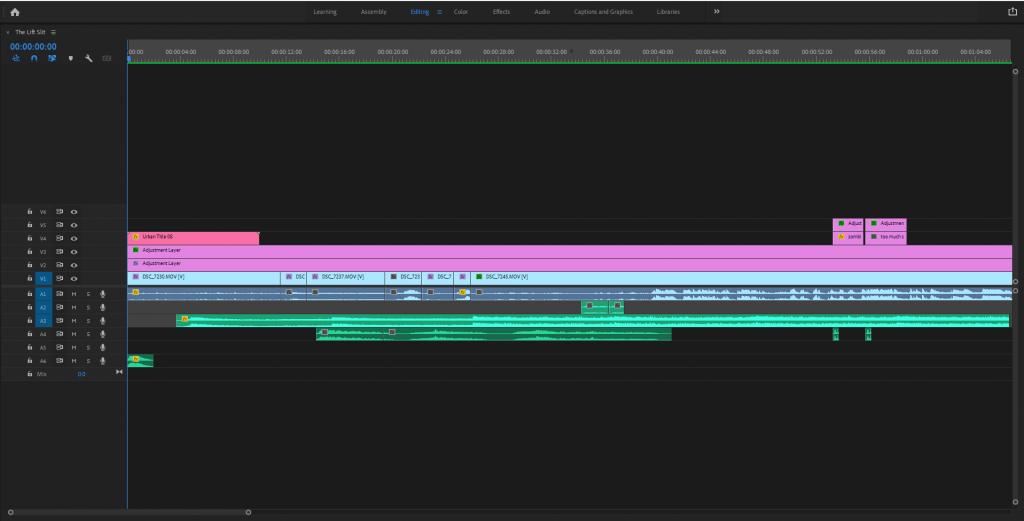Toggle Linked Selection icon in timeline
The image size is (1024, 521).
[x=52, y=59]
